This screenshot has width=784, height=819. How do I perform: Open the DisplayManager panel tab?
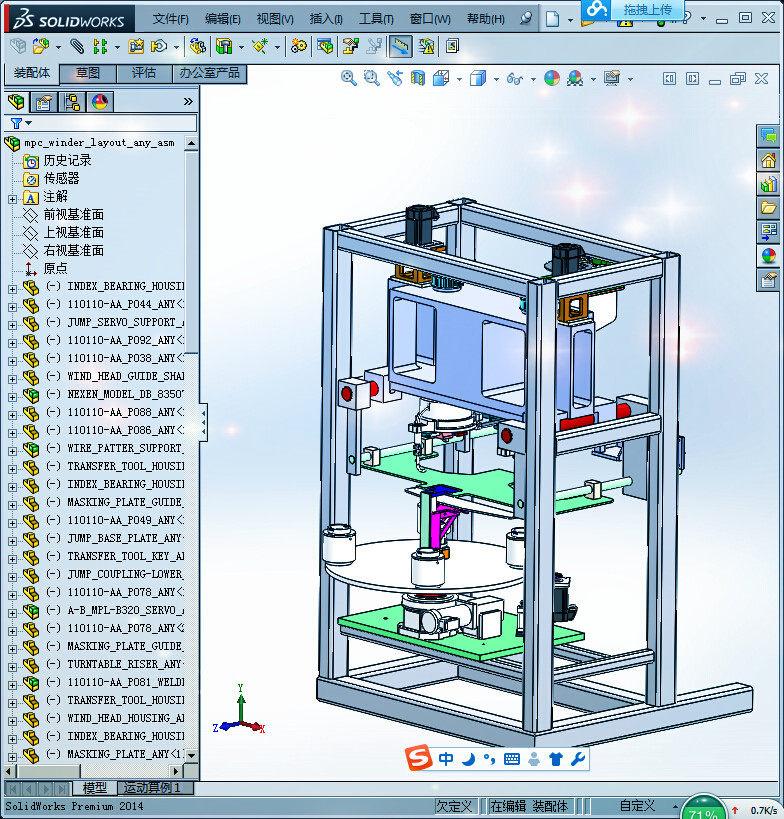100,102
